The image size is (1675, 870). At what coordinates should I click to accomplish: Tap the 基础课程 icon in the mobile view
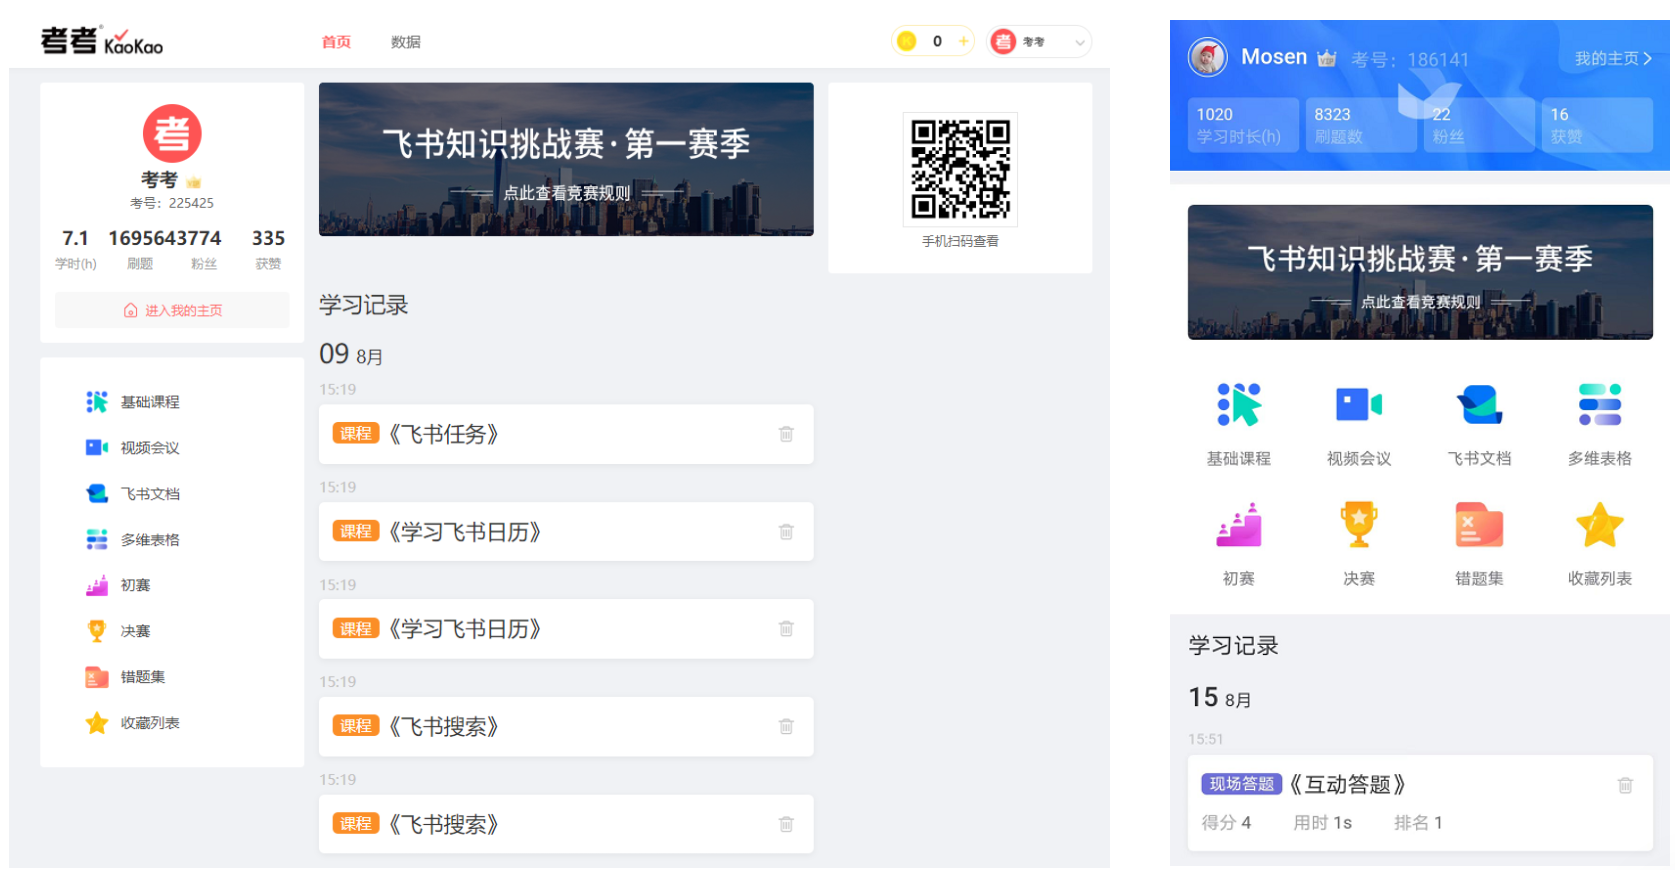click(1239, 405)
